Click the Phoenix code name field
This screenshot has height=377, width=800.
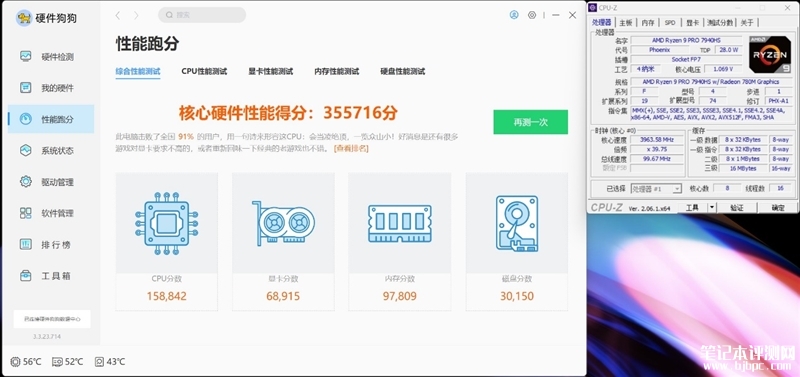660,50
